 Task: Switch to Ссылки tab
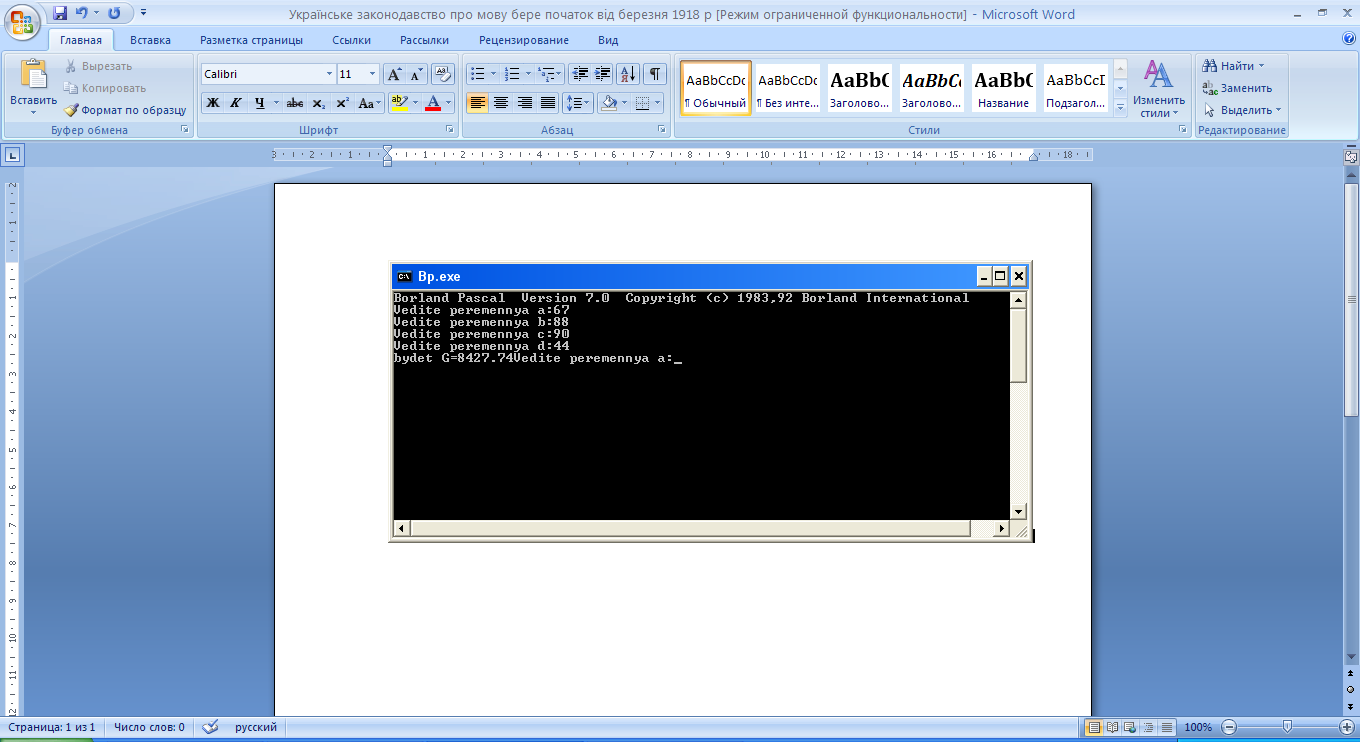pyautogui.click(x=352, y=40)
